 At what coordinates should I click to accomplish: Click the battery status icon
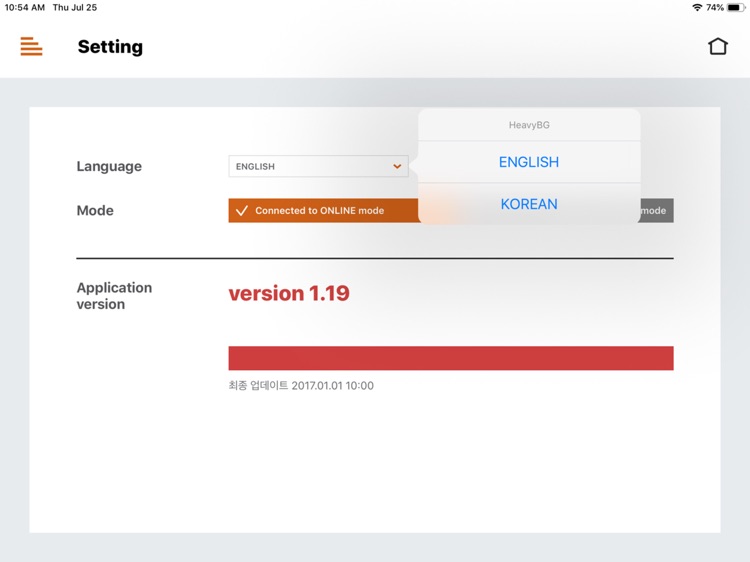(x=736, y=7)
